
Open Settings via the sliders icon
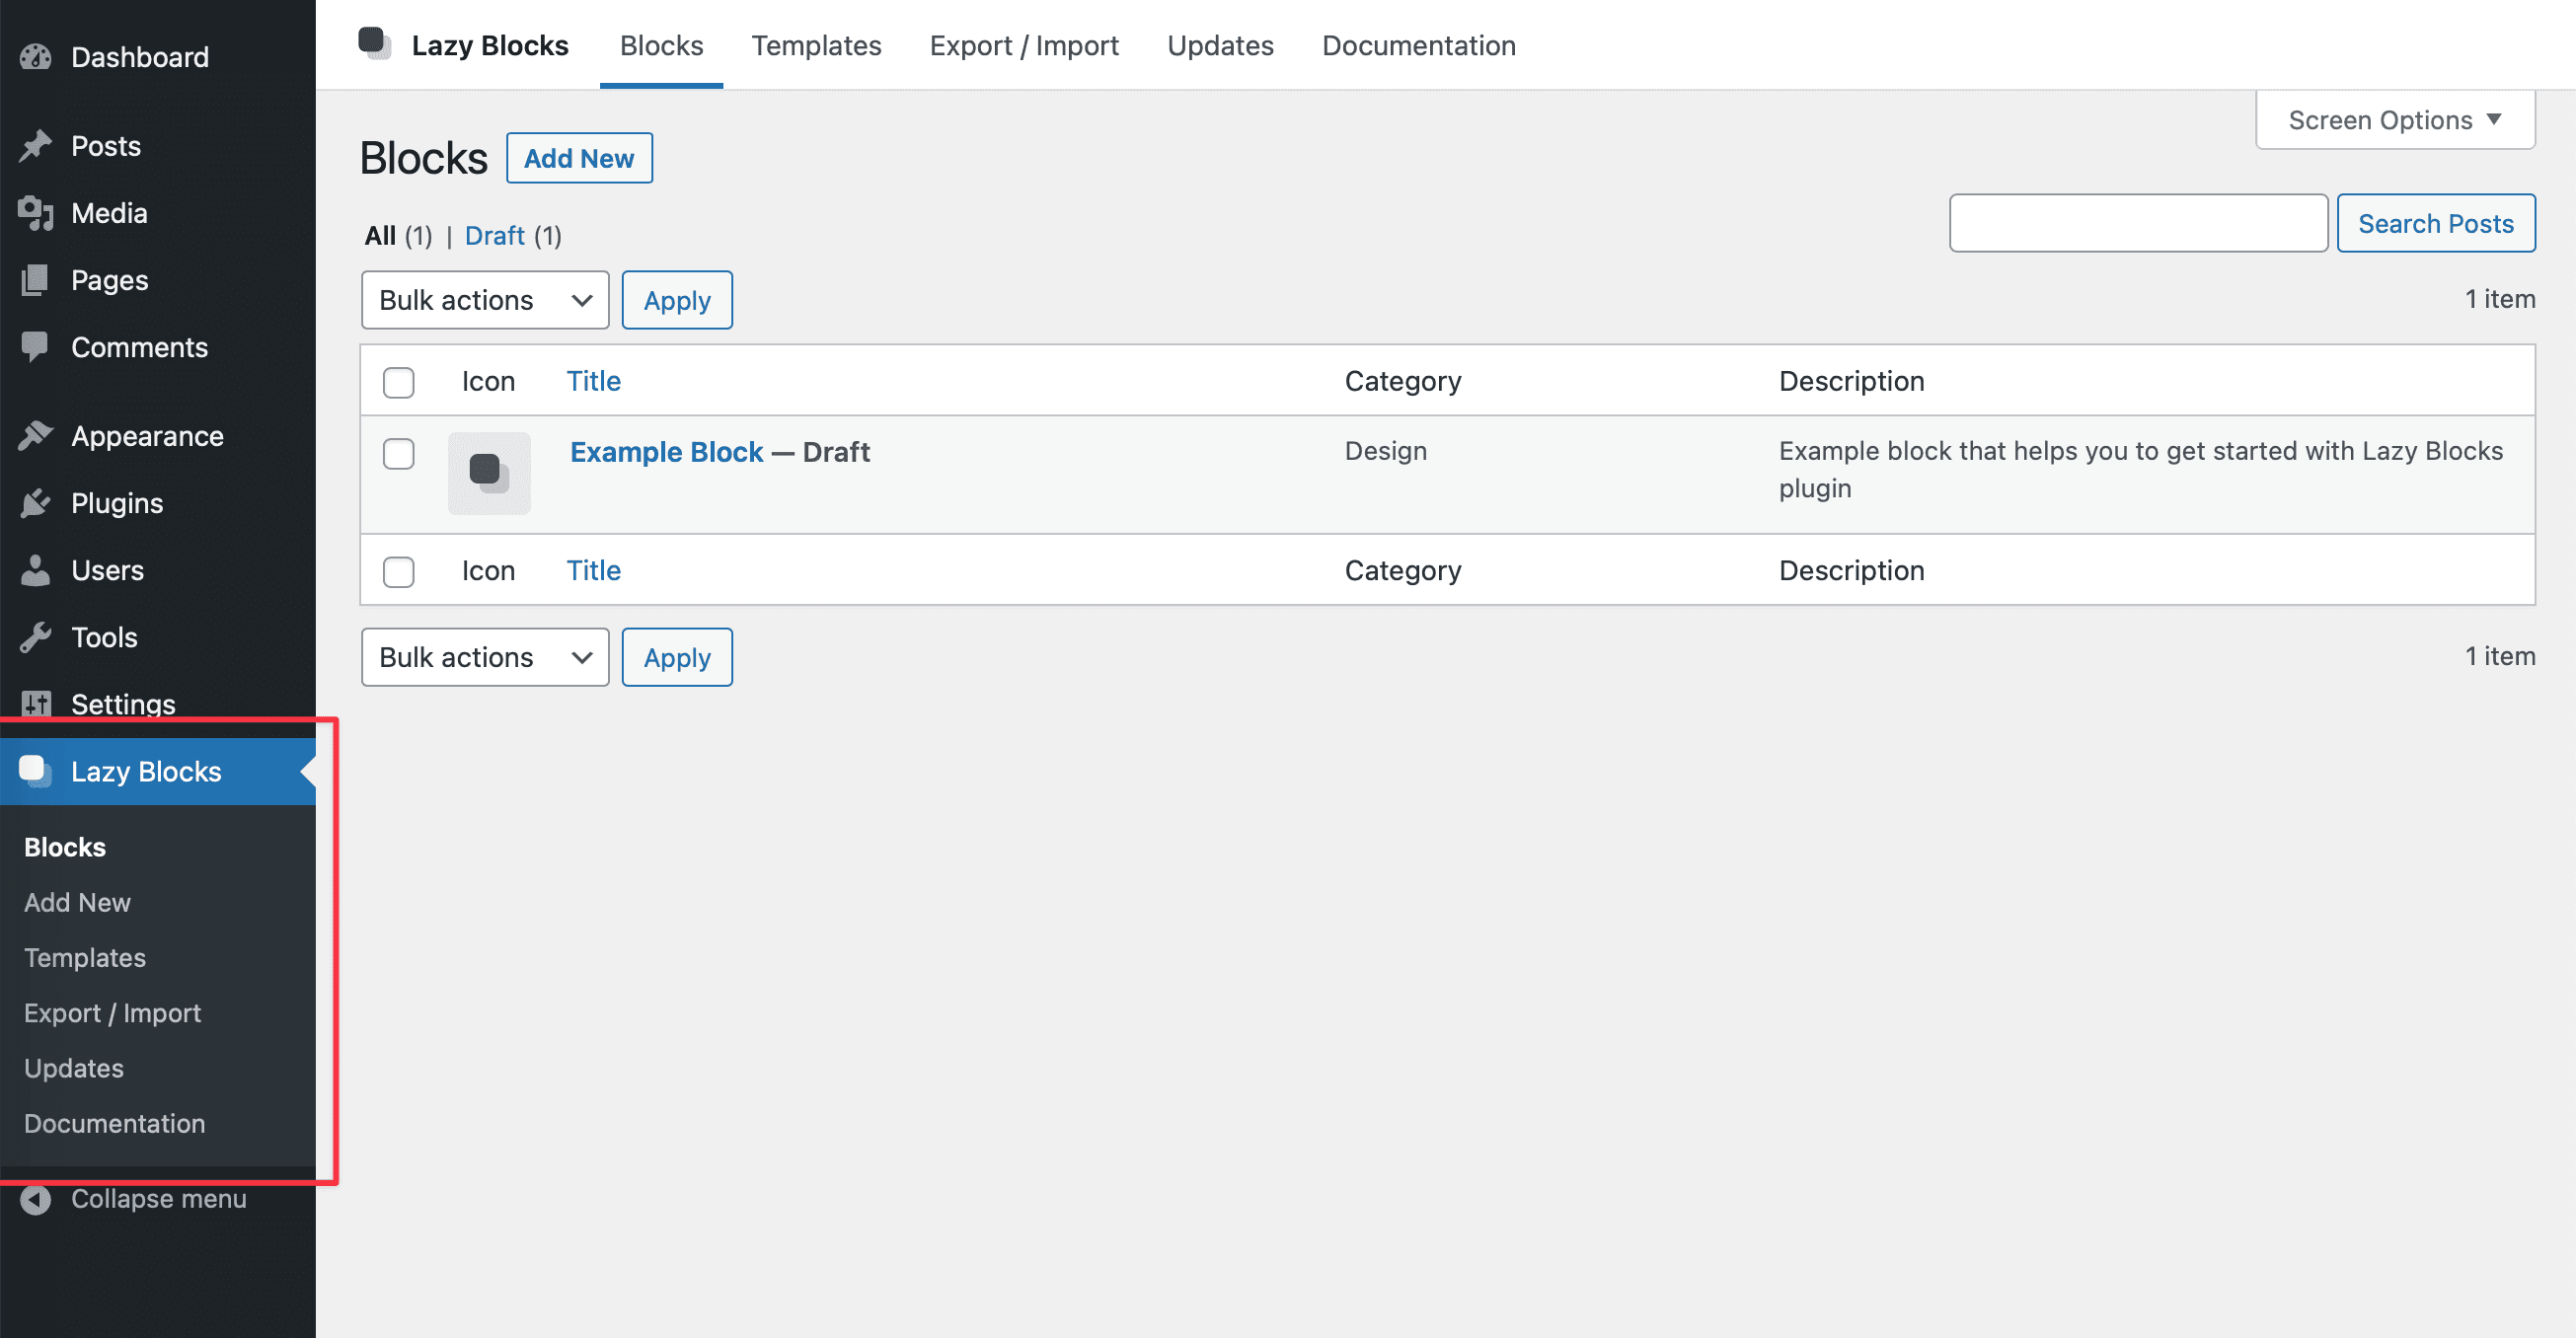click(x=35, y=703)
